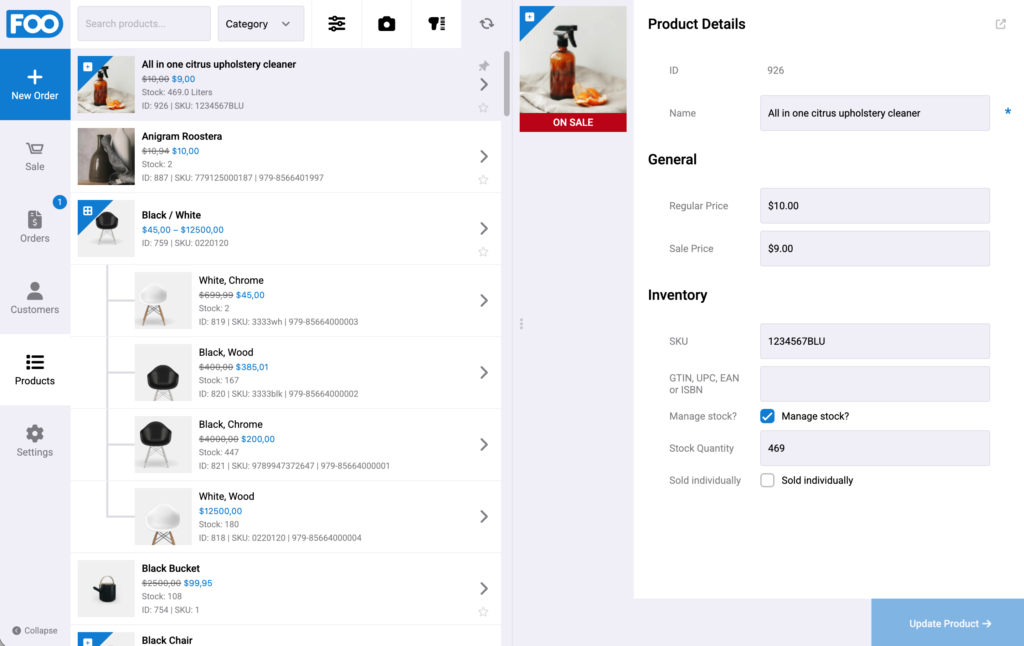Favorite the Black Bucket product star
This screenshot has width=1024, height=646.
pos(483,612)
